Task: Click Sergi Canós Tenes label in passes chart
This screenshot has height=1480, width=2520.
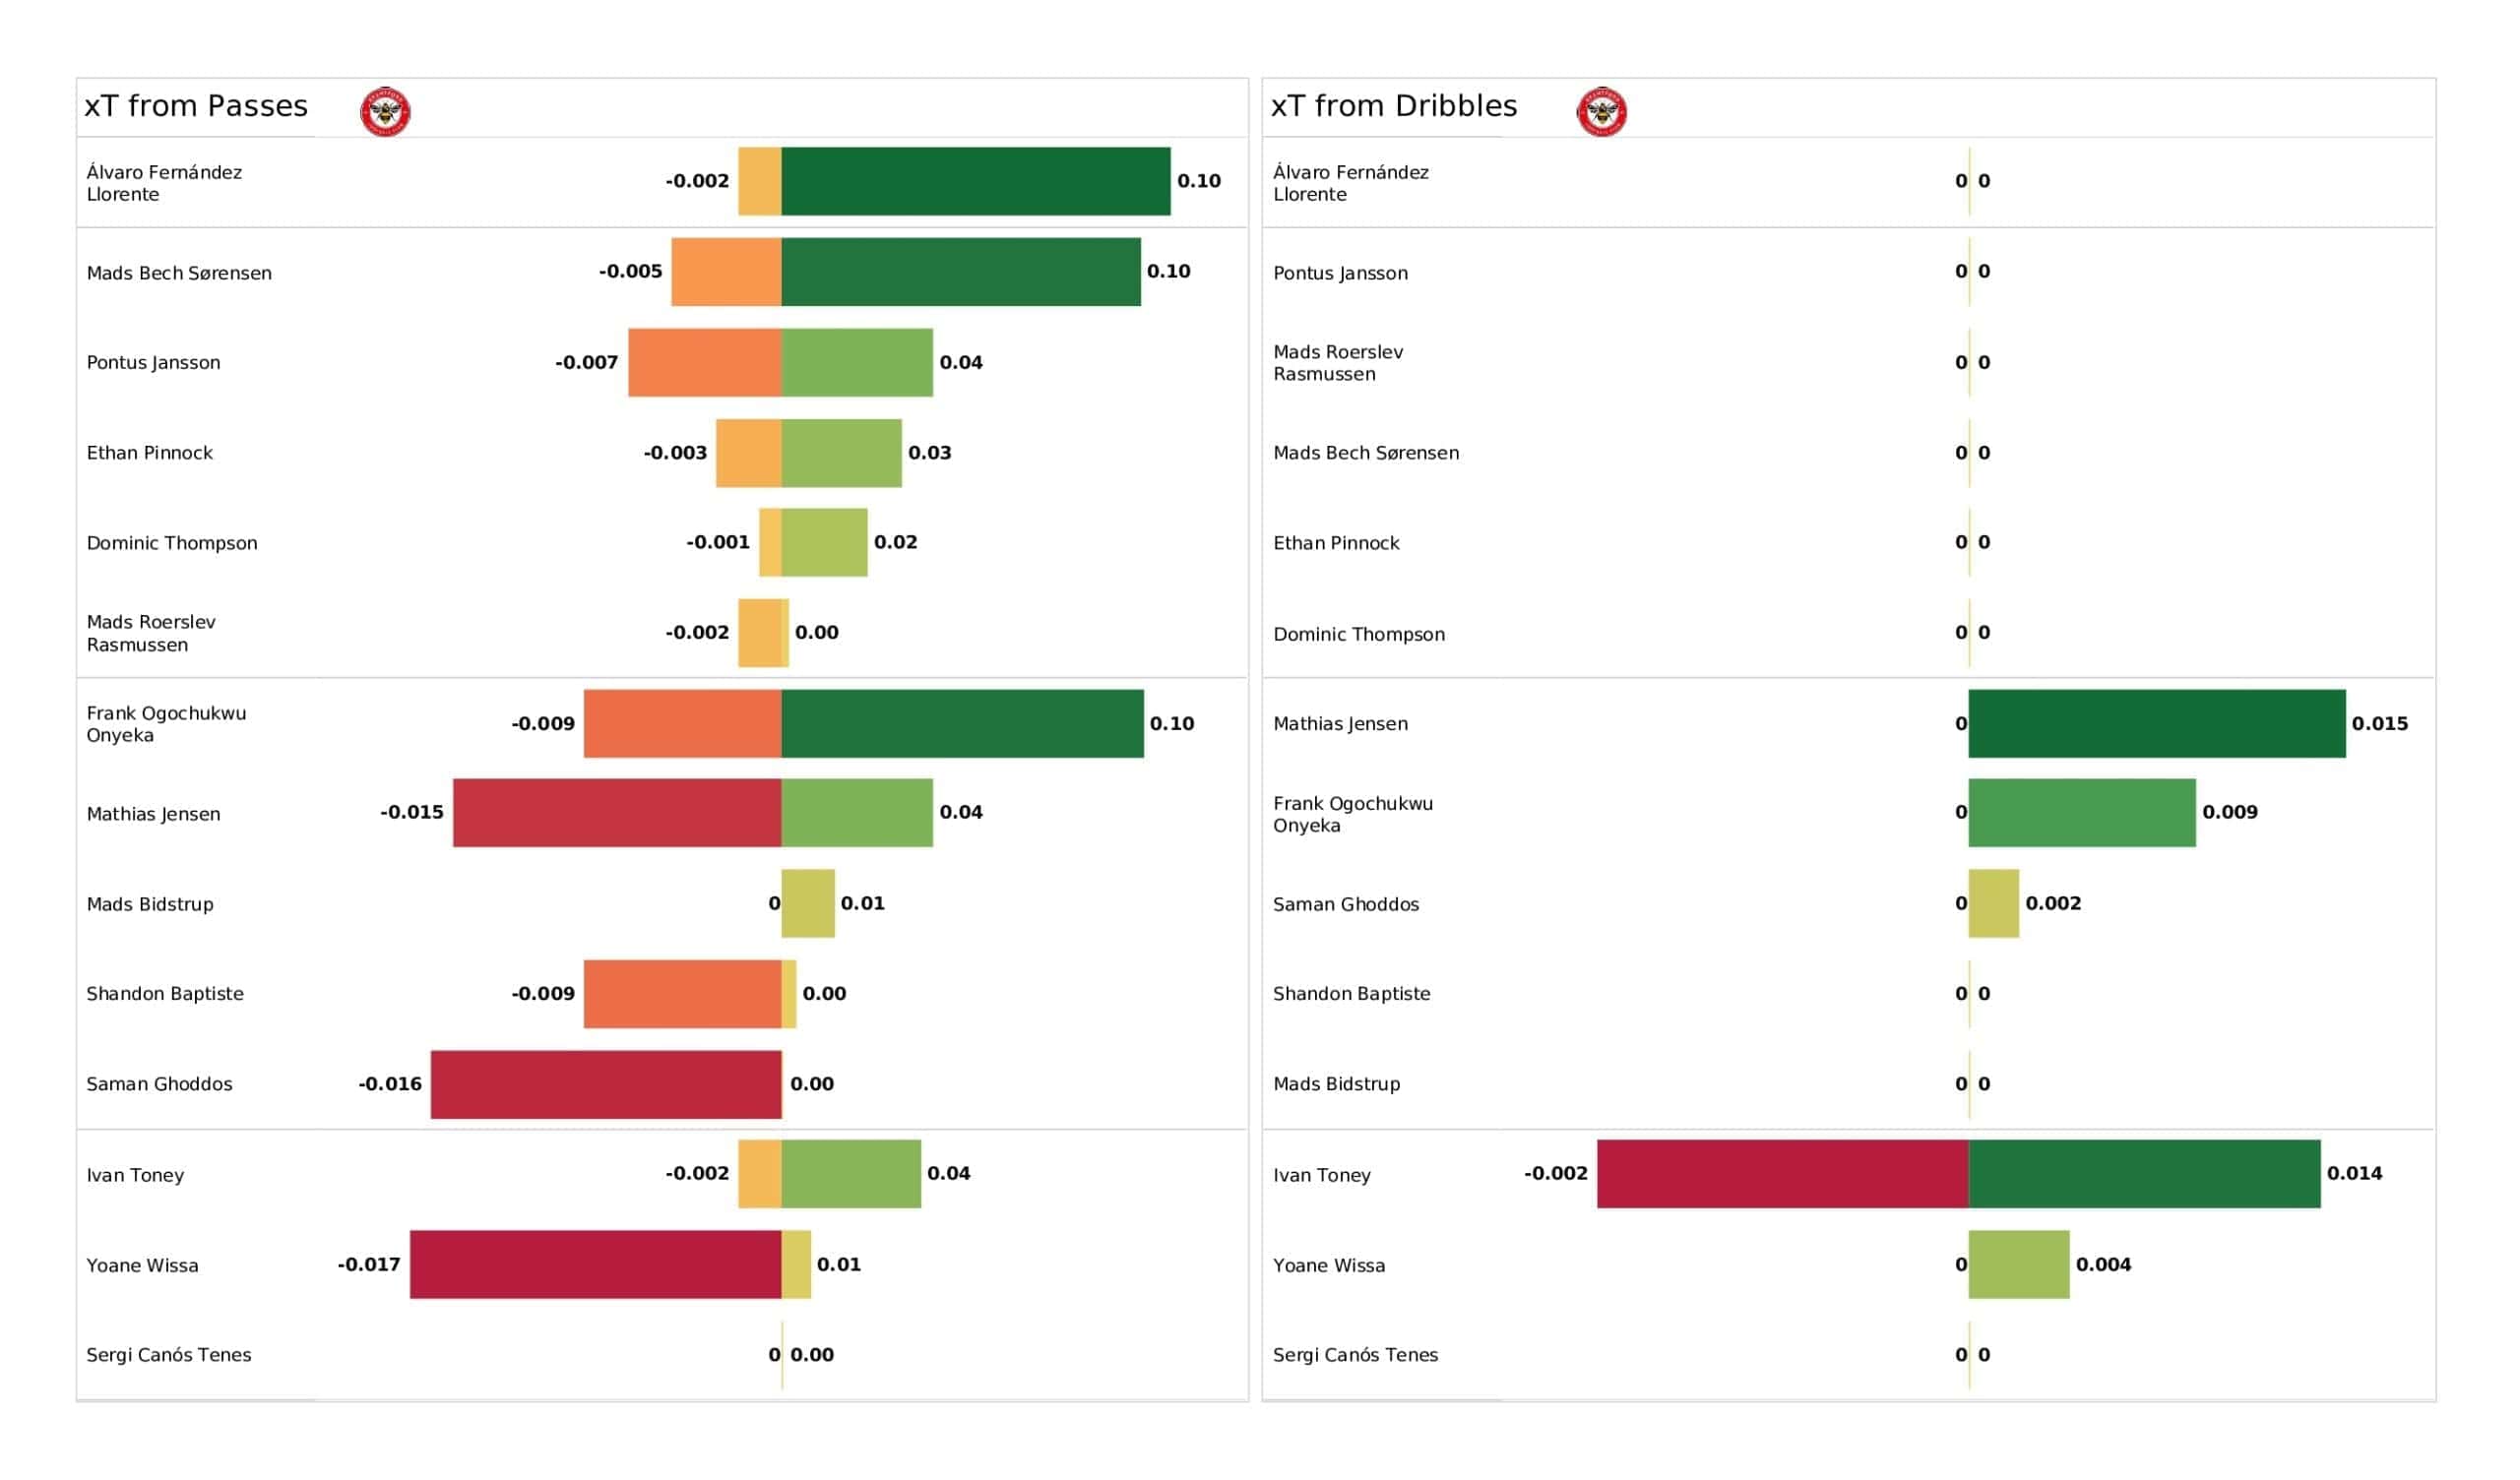Action: pos(168,1355)
